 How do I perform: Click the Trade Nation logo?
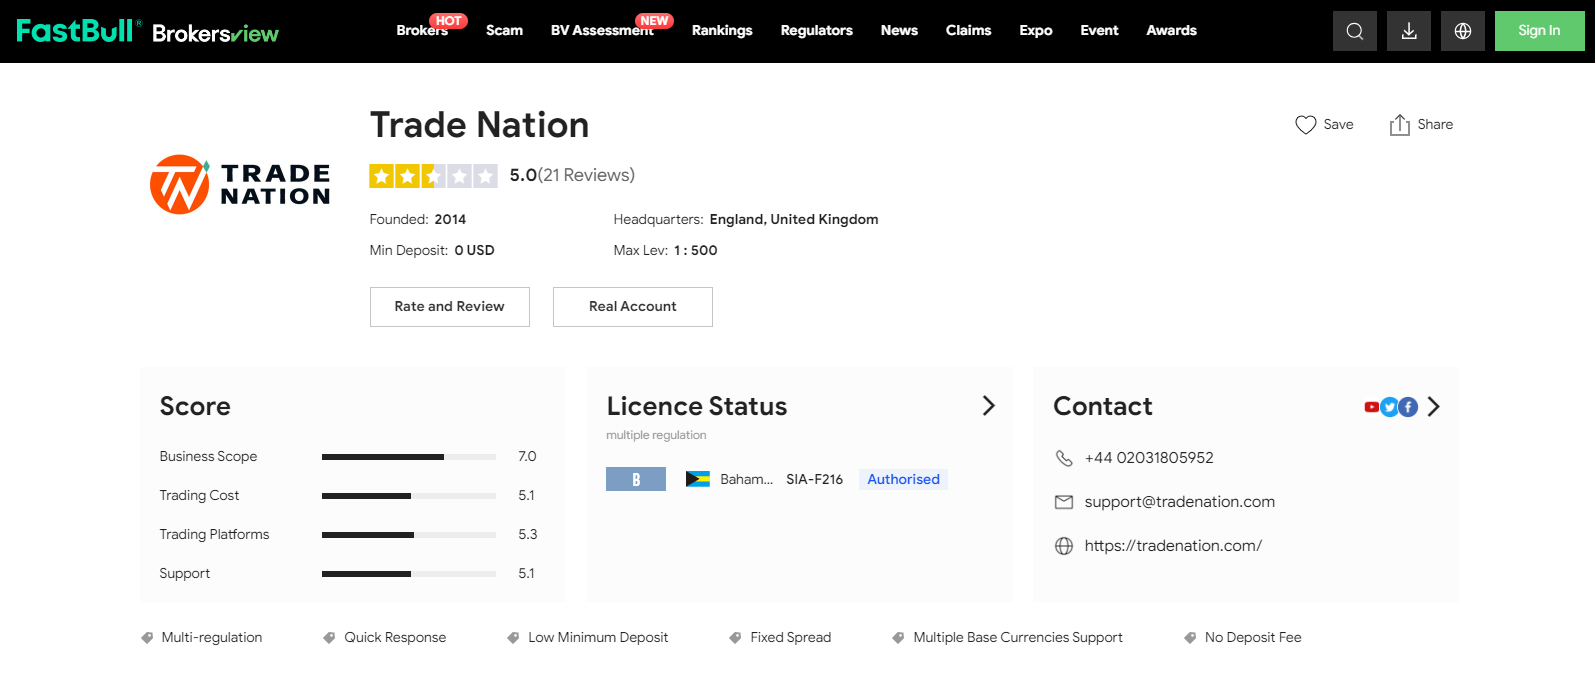coord(240,185)
